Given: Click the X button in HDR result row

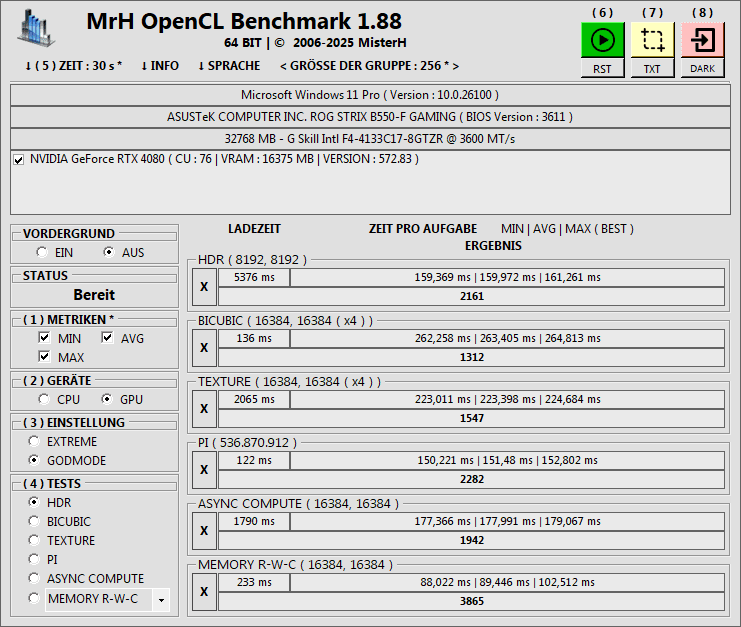Looking at the screenshot, I should 204,287.
